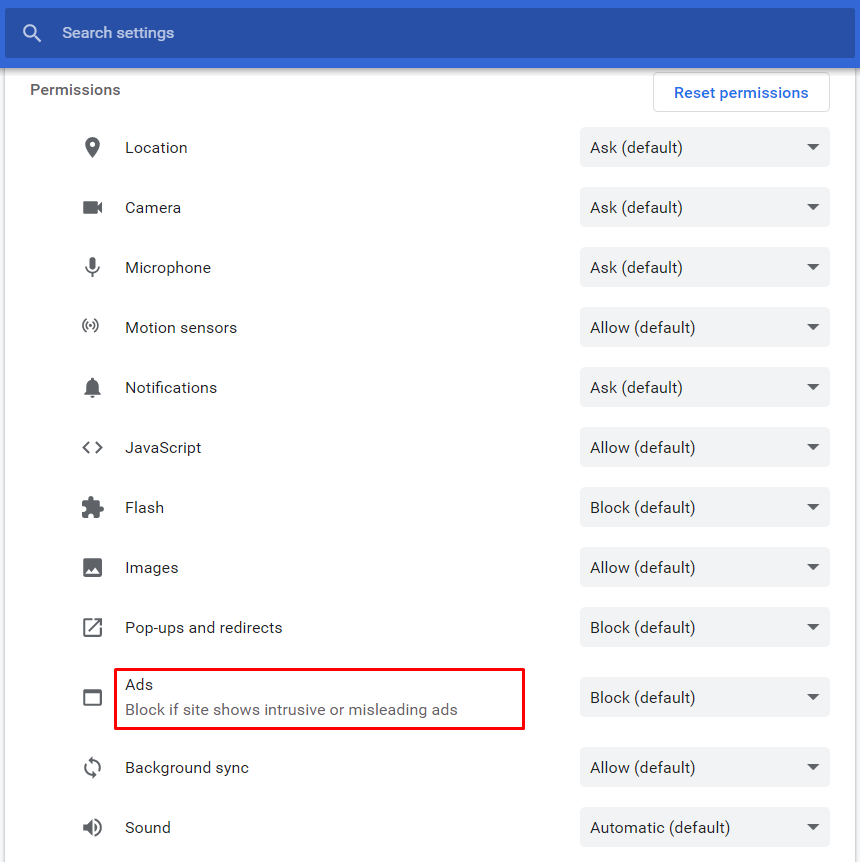Click the Motion sensors icon

coord(92,328)
